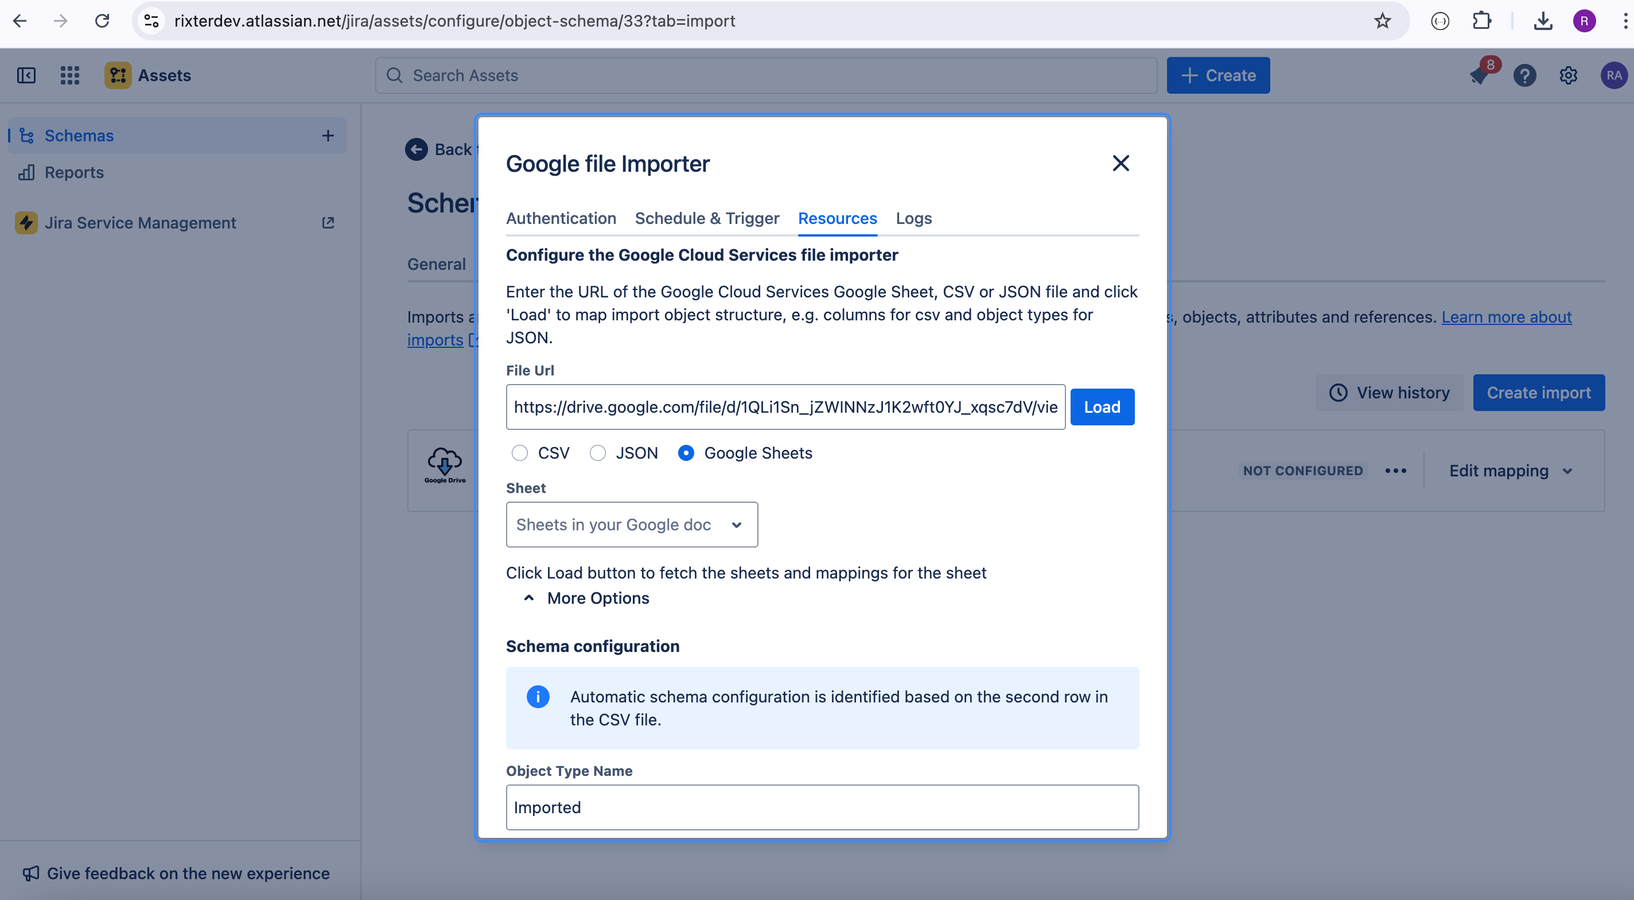Click the external link icon beside Jira Service Management
The height and width of the screenshot is (900, 1634).
tap(328, 222)
